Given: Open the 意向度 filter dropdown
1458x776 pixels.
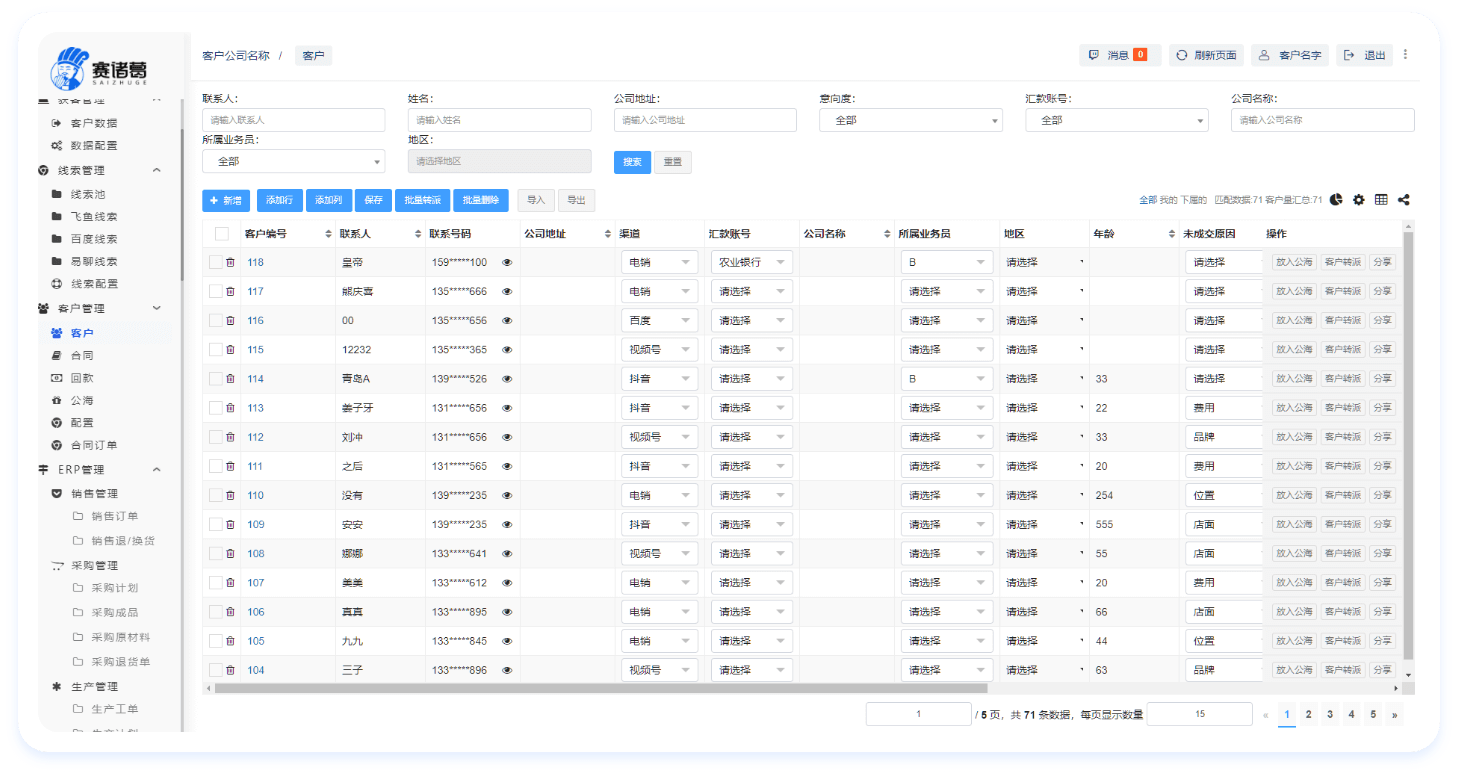Looking at the screenshot, I should 911,120.
